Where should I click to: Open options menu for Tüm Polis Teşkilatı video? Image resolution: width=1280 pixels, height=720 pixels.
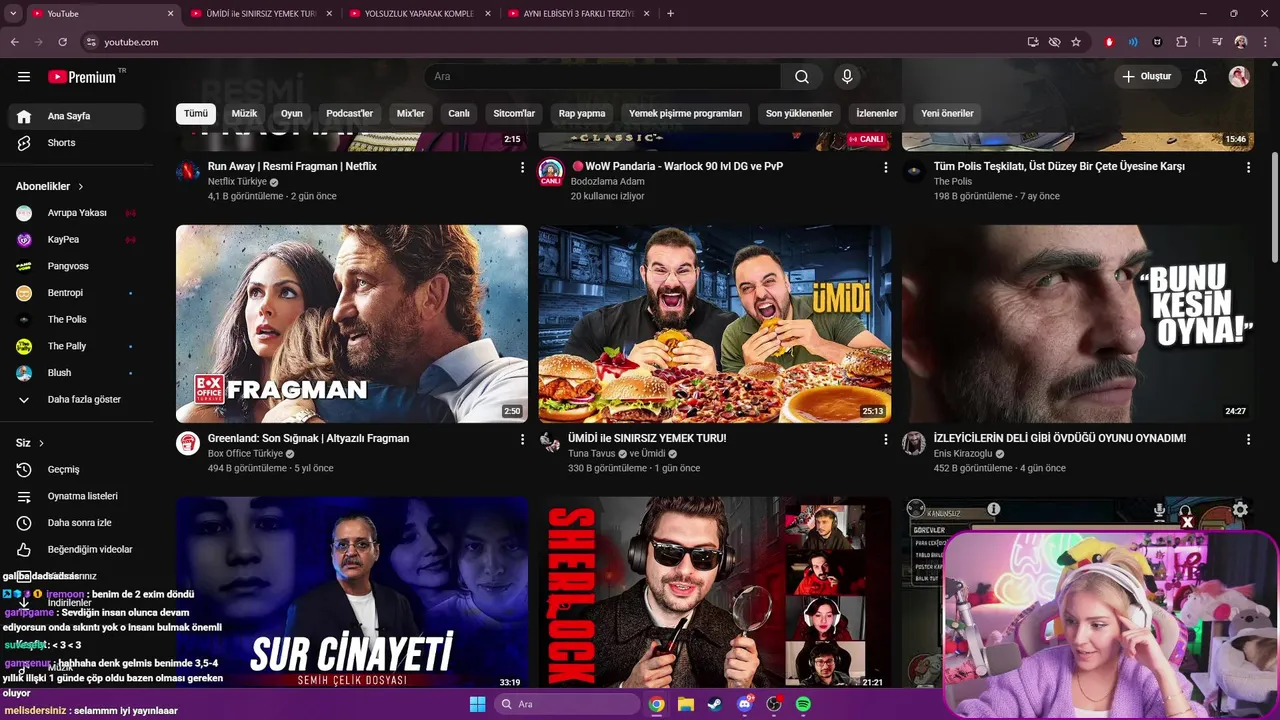click(1248, 168)
